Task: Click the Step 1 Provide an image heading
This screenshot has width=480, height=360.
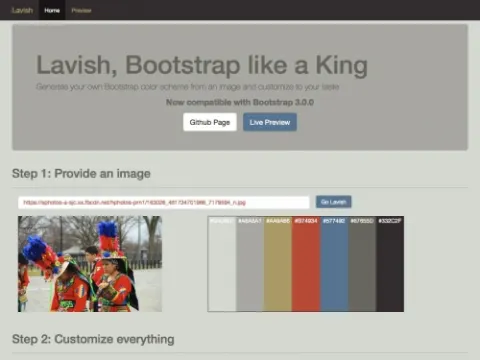Action: pyautogui.click(x=81, y=174)
